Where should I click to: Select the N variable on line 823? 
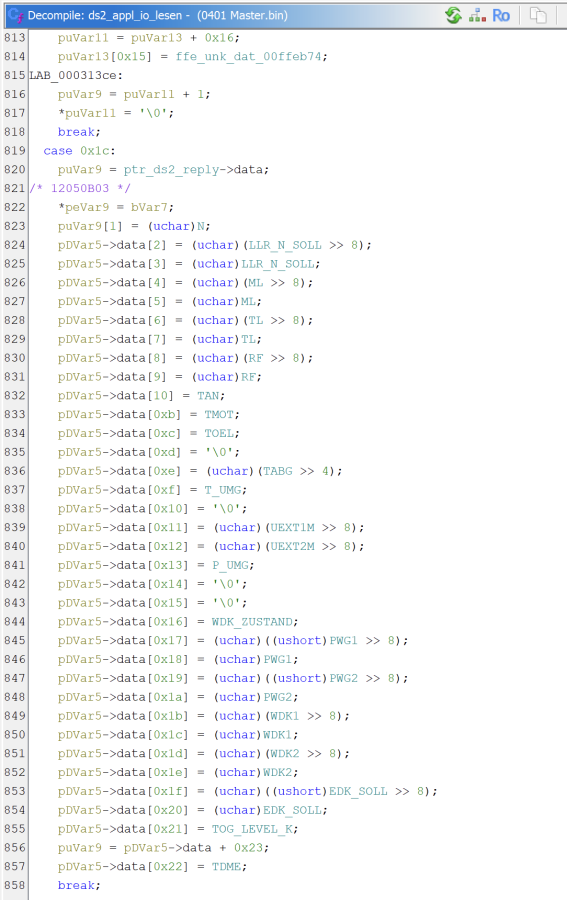pyautogui.click(x=200, y=226)
